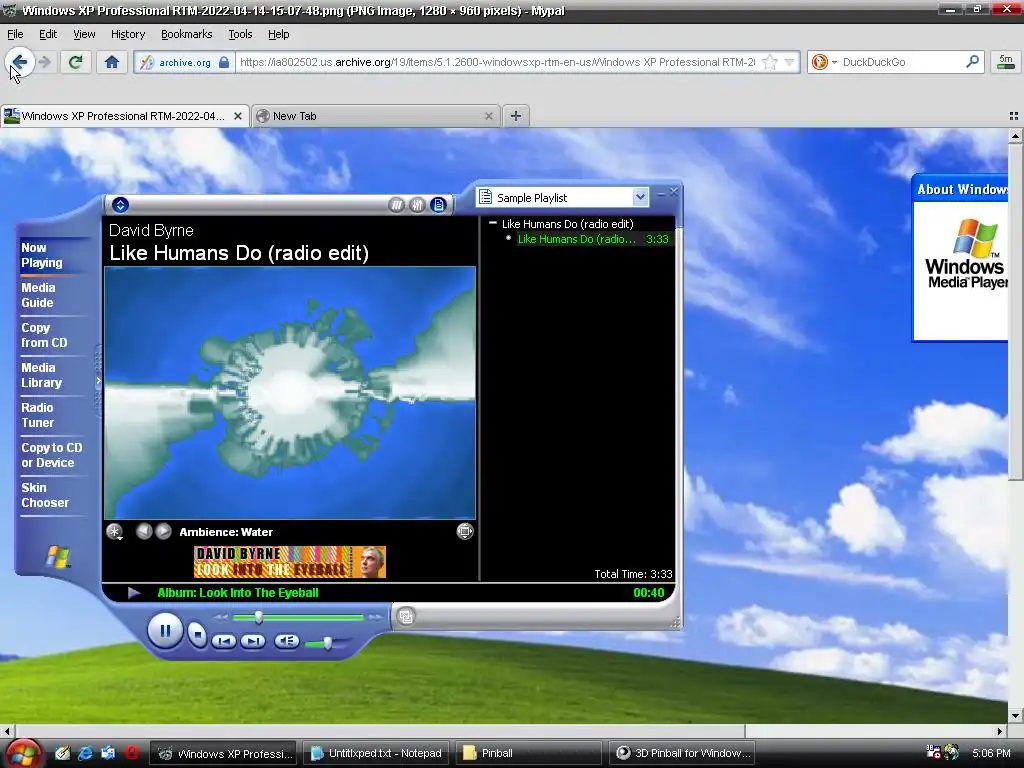Open the History menu
Viewport: 1024px width, 768px height.
[x=127, y=34]
